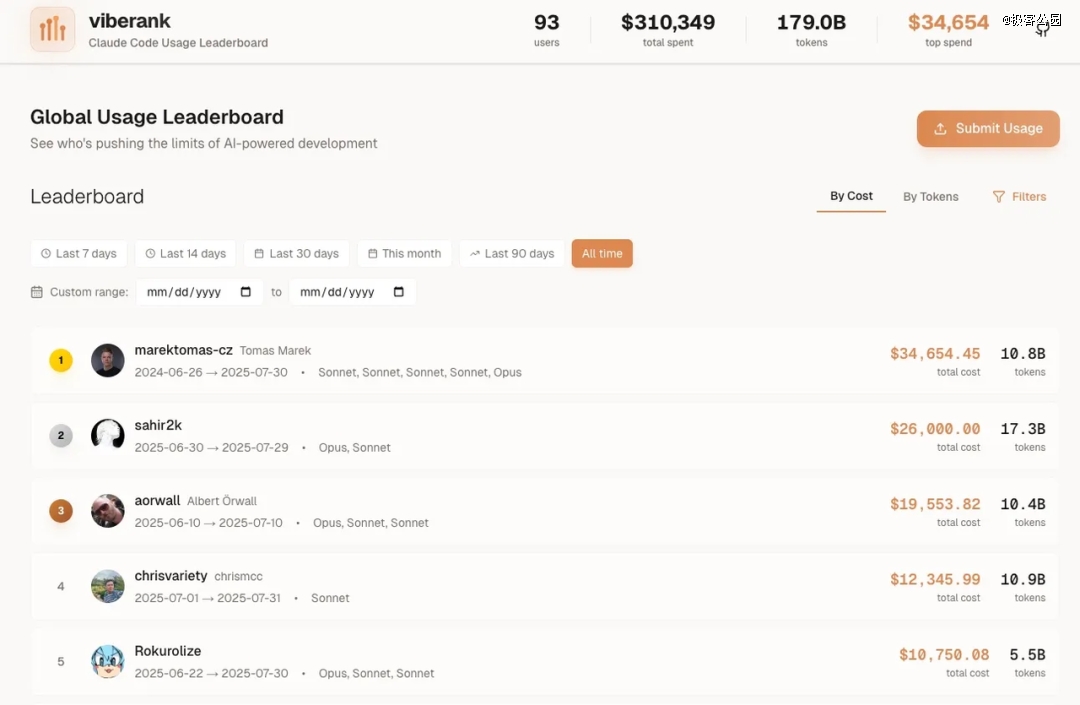1080x705 pixels.
Task: Open calendar picker in start date field
Action: [246, 292]
